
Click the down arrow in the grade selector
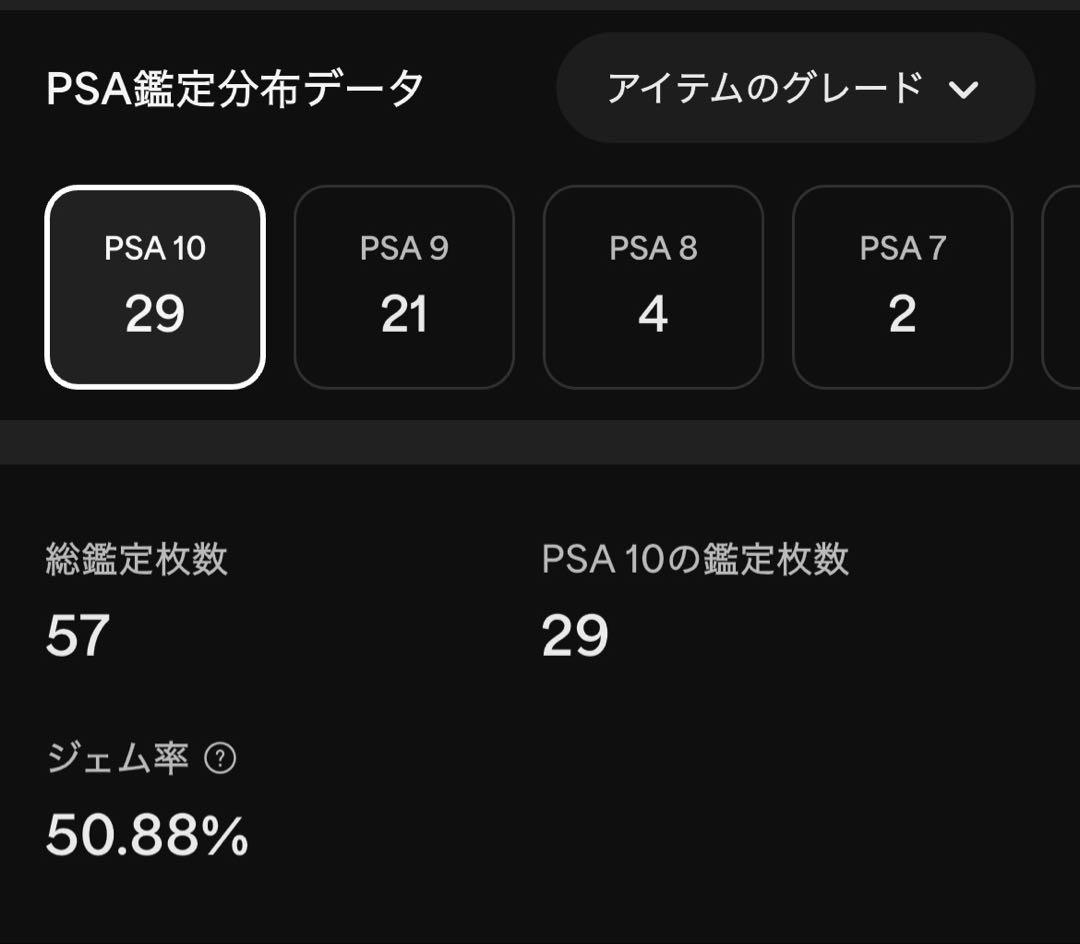(x=963, y=89)
